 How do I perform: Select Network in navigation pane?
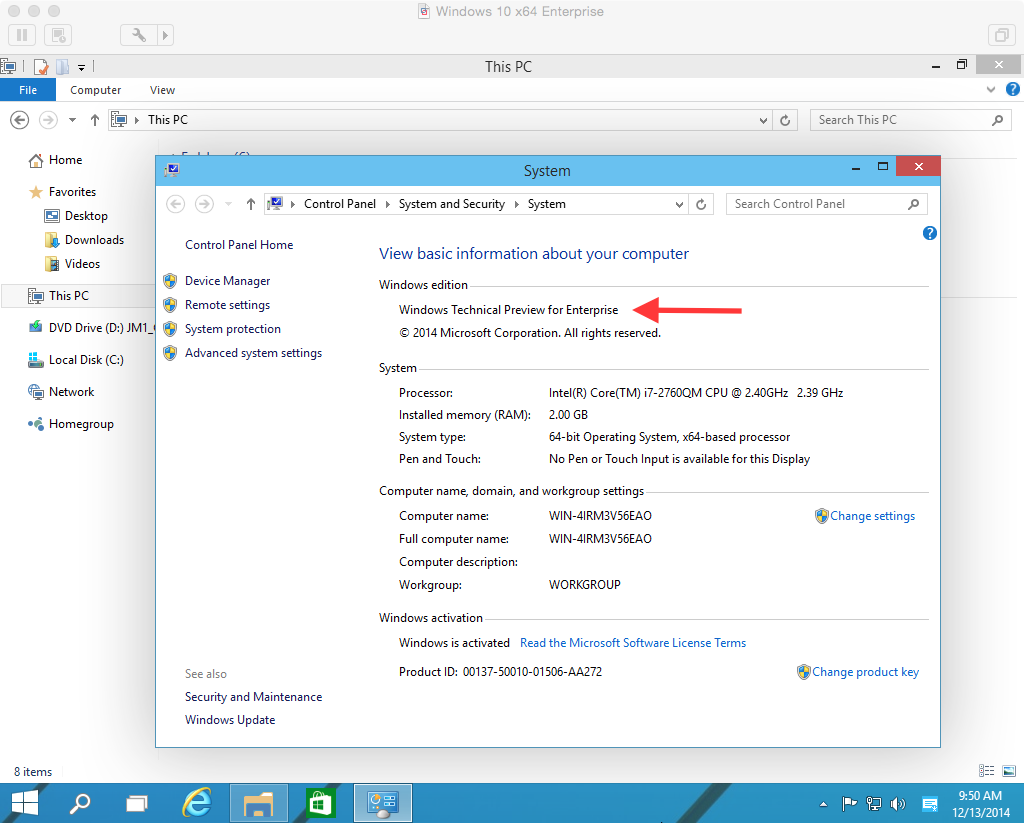tap(61, 392)
